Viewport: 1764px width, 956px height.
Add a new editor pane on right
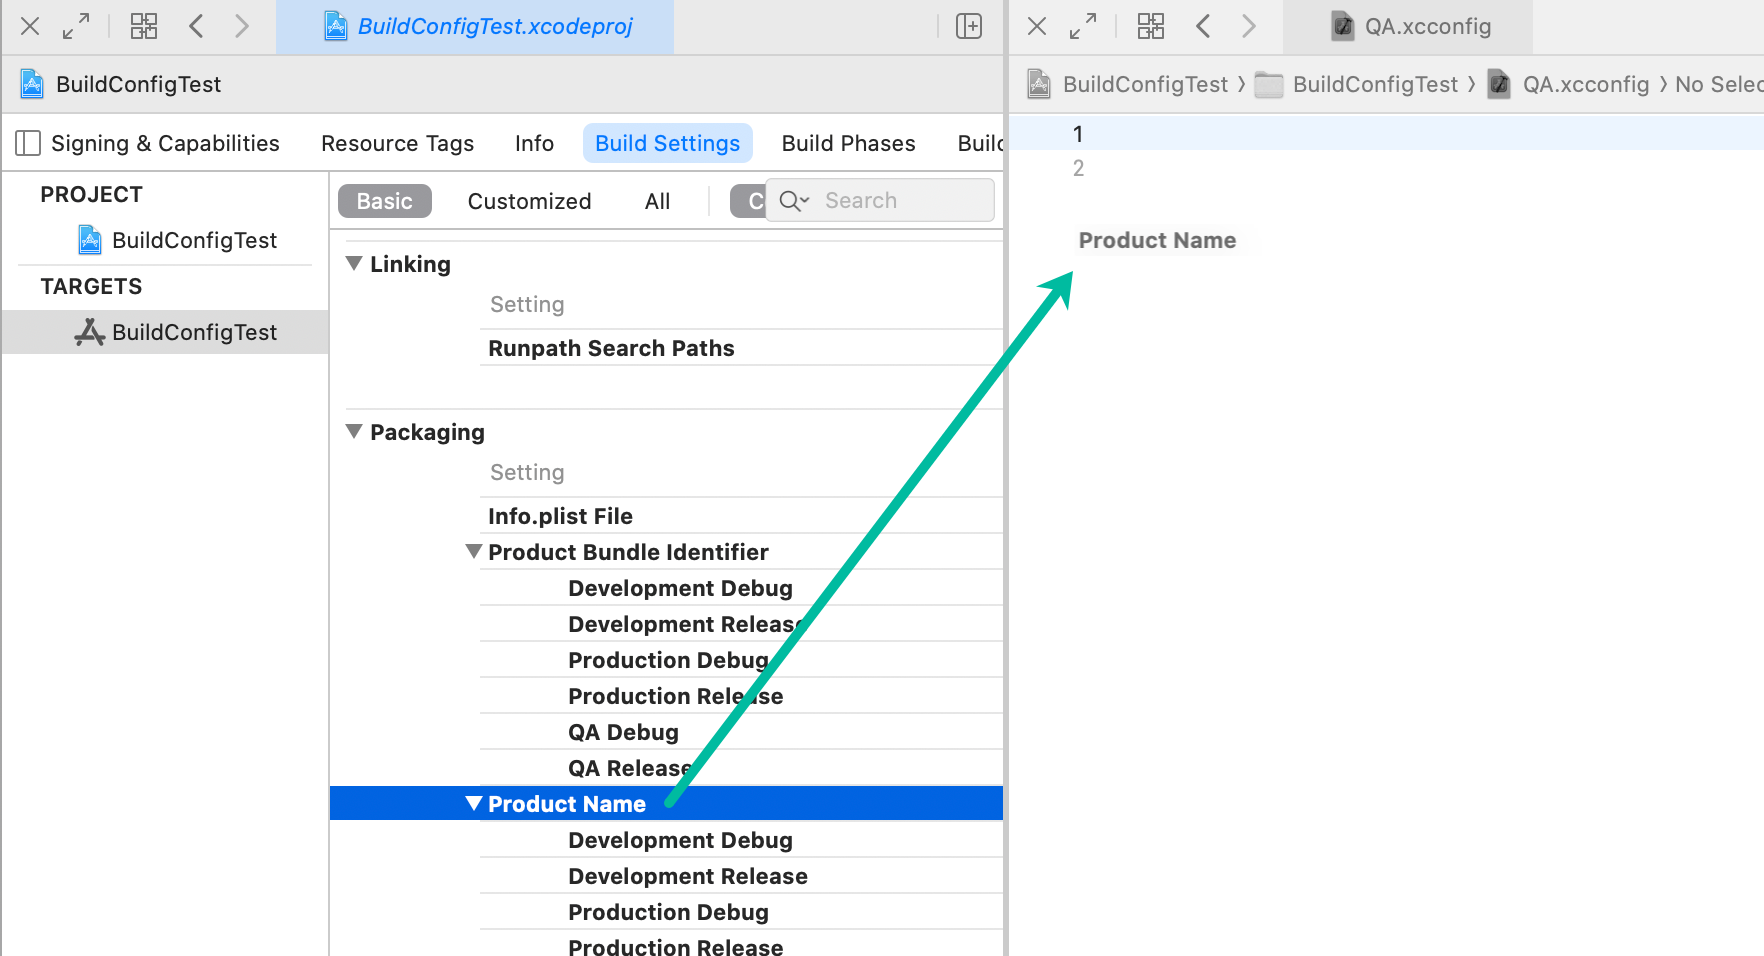[x=968, y=26]
